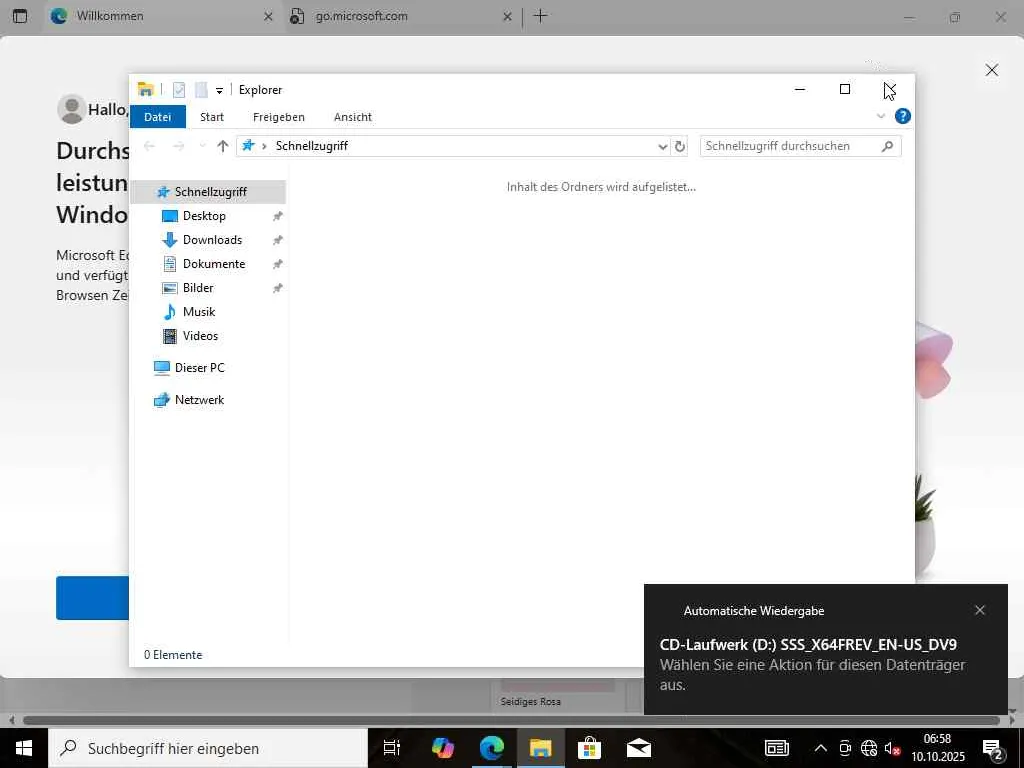Viewport: 1024px width, 768px height.
Task: Open the Action Center notifications icon
Action: tap(993, 750)
